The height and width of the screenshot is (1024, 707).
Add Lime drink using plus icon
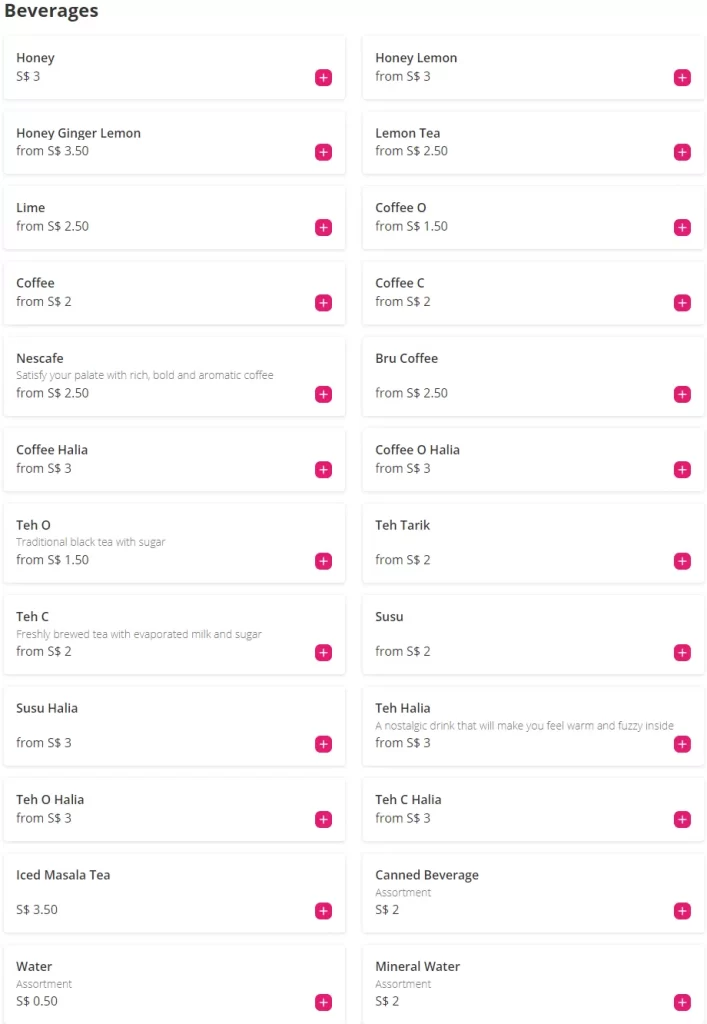pyautogui.click(x=323, y=228)
